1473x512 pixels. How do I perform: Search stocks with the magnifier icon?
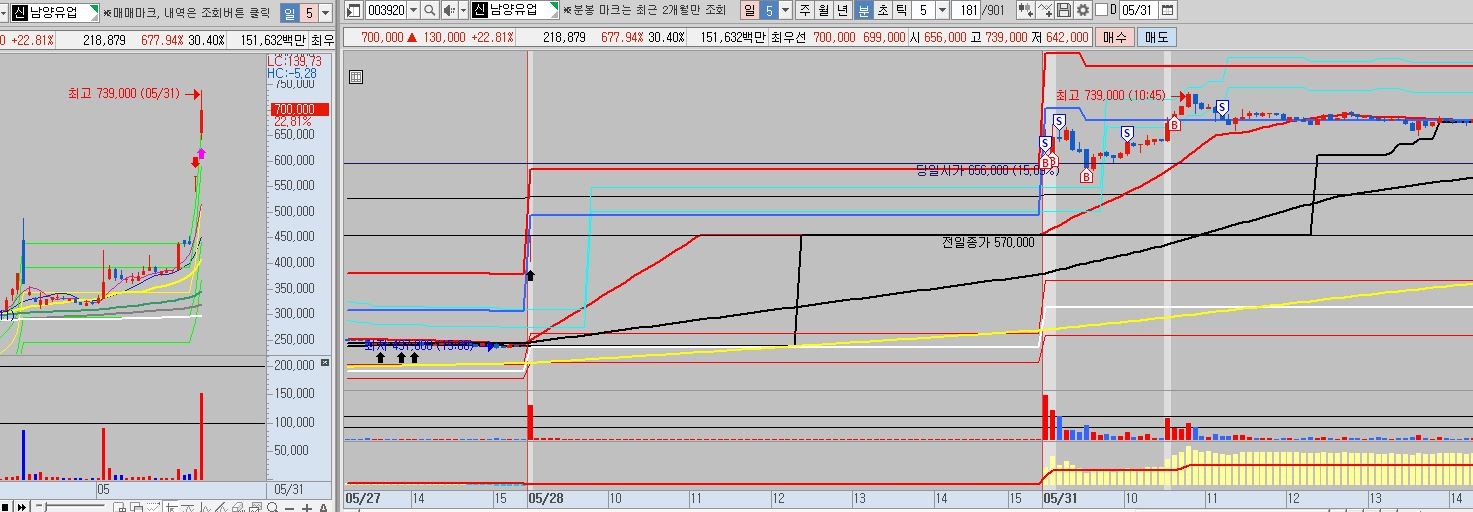pyautogui.click(x=430, y=10)
